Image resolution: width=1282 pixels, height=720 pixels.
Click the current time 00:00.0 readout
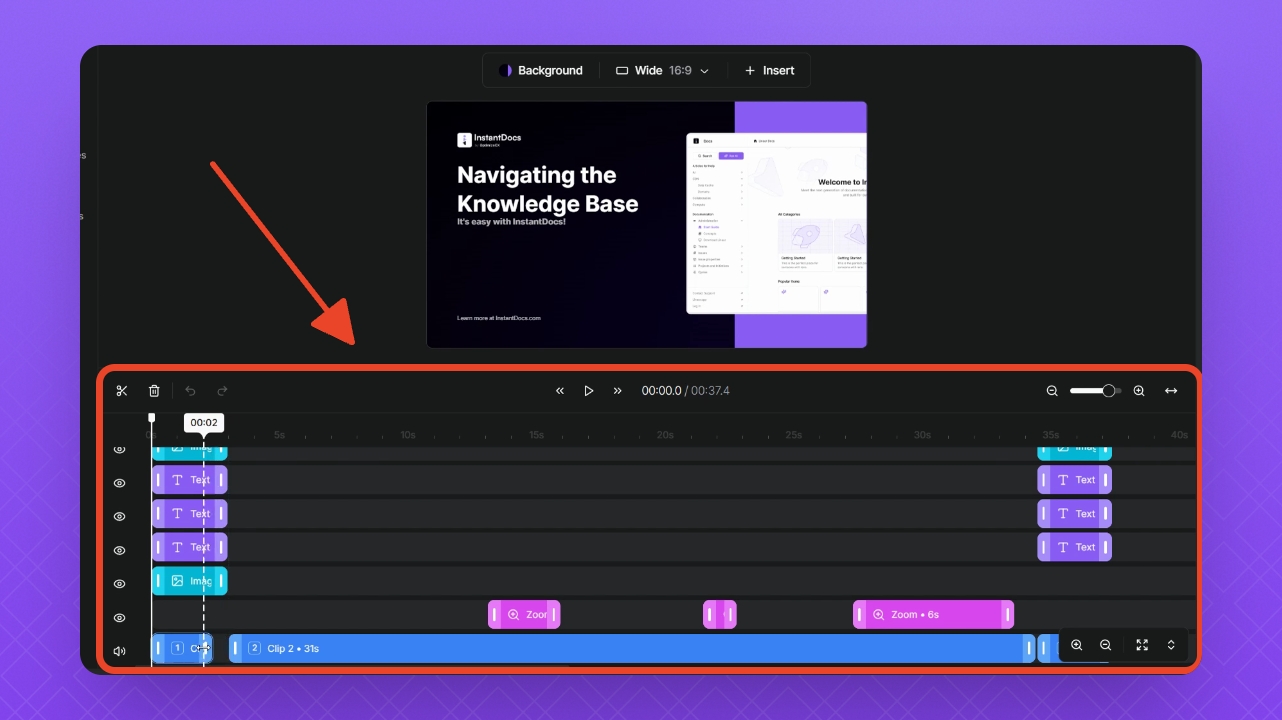[x=661, y=391]
